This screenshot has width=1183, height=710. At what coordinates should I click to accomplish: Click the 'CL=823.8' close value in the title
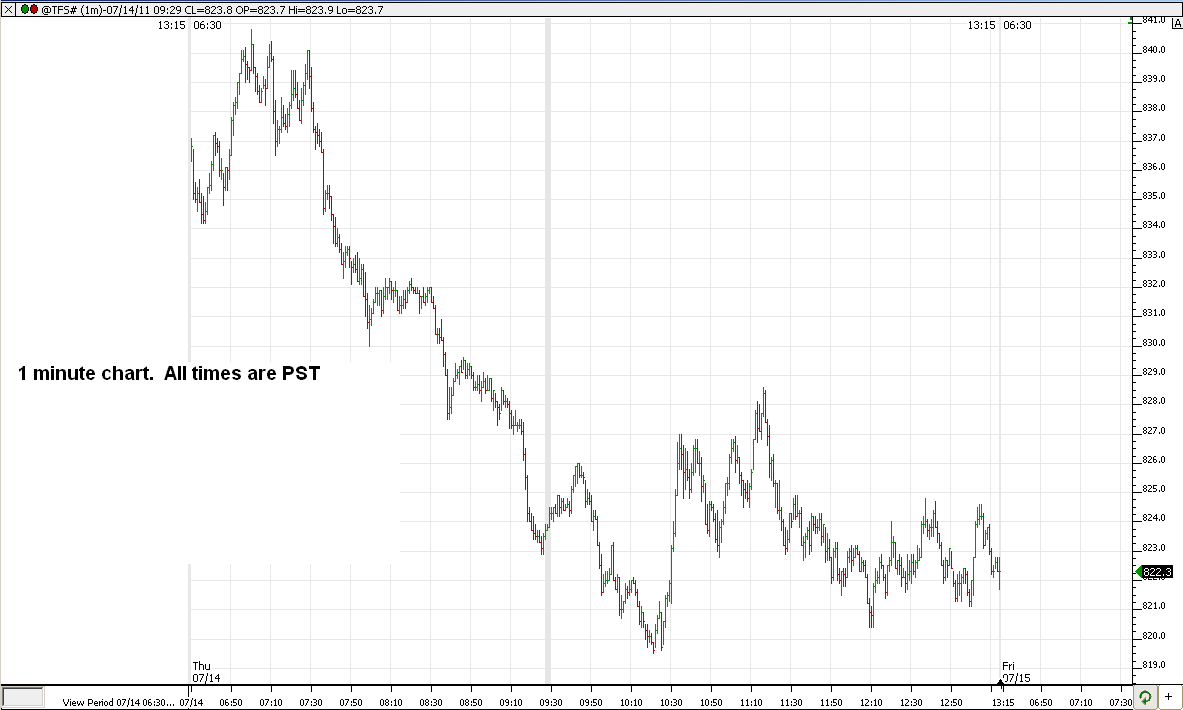209,10
